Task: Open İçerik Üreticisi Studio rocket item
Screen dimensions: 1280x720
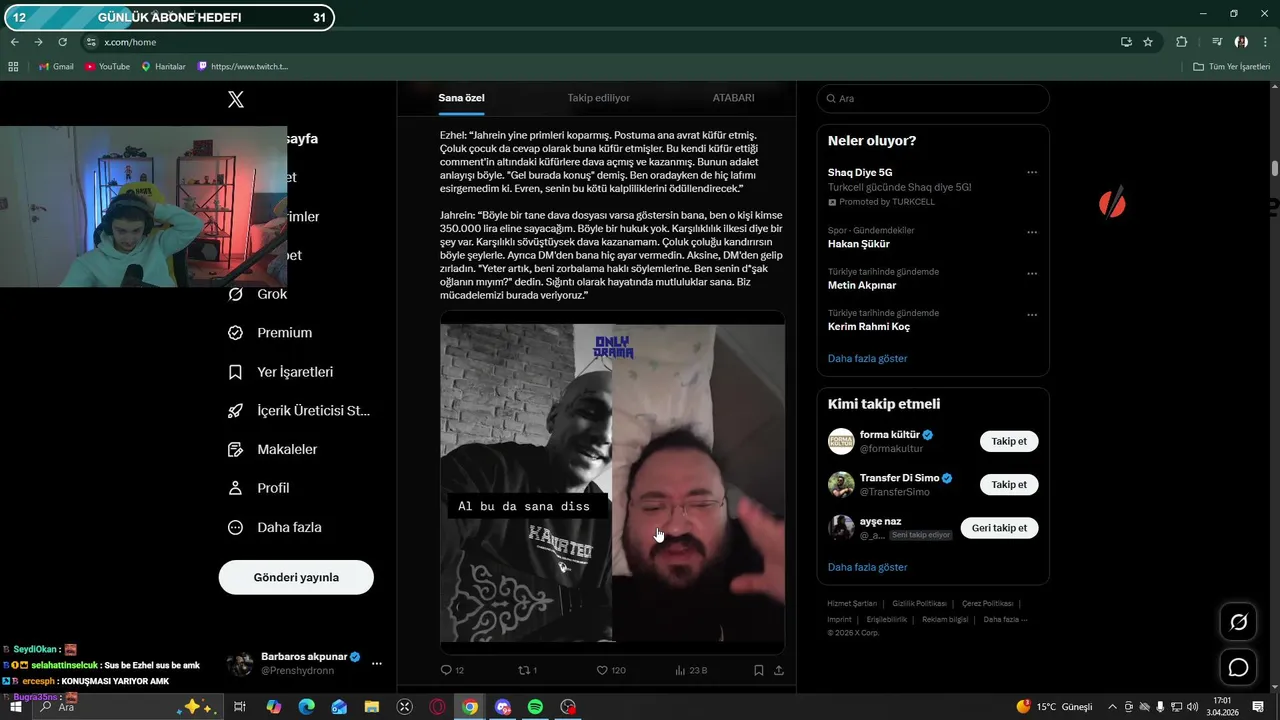Action: pos(299,410)
